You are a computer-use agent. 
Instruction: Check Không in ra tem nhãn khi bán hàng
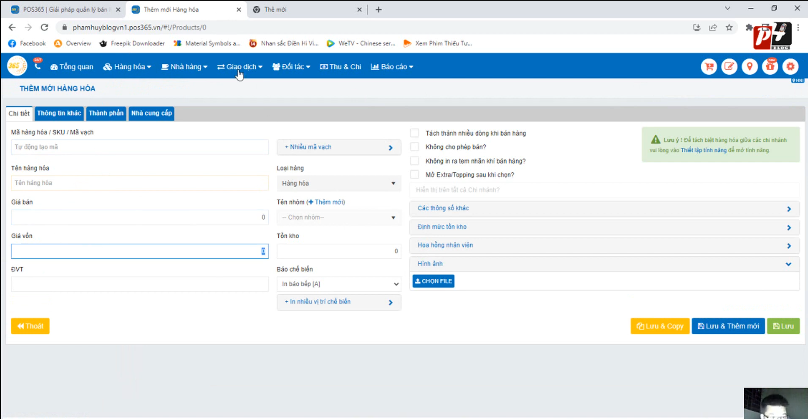(414, 161)
